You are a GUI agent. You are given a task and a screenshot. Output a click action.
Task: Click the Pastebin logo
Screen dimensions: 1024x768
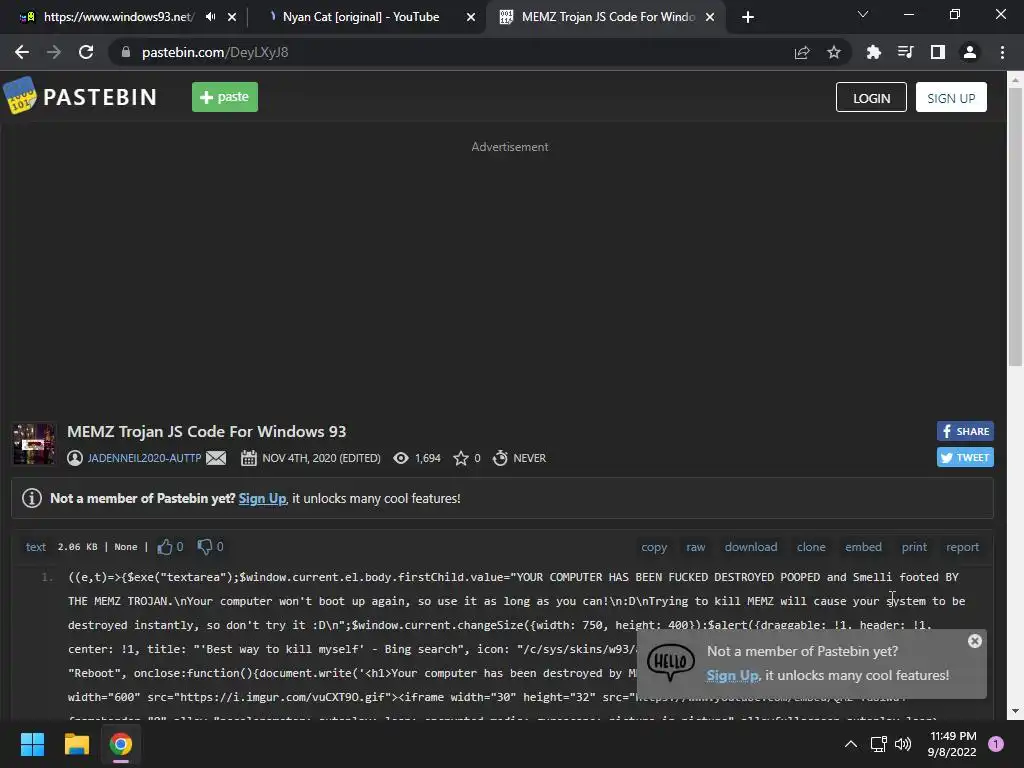click(80, 97)
